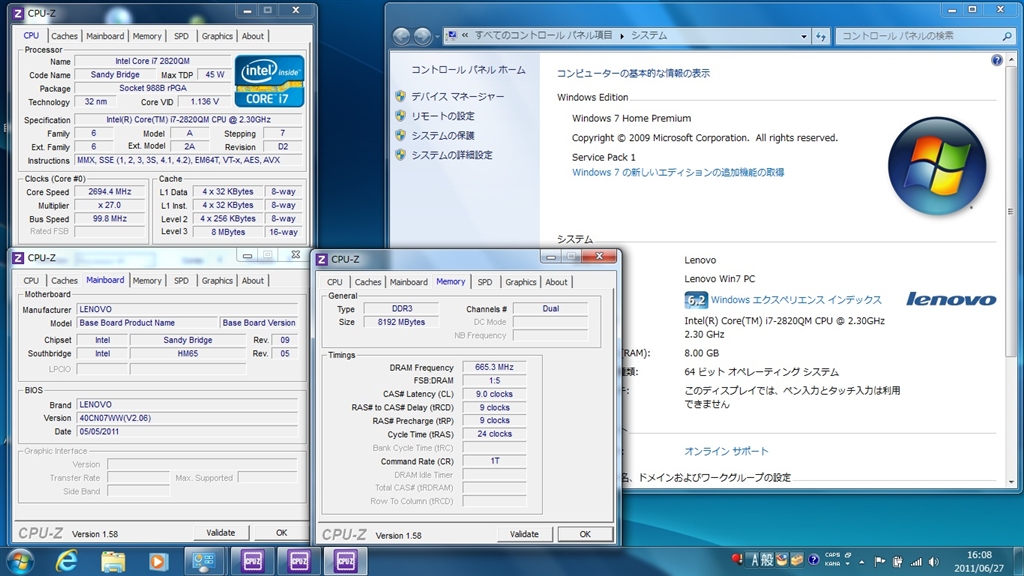Click control panel scrollbar down arrow
Viewport: 1024px width, 576px height.
point(1011,482)
